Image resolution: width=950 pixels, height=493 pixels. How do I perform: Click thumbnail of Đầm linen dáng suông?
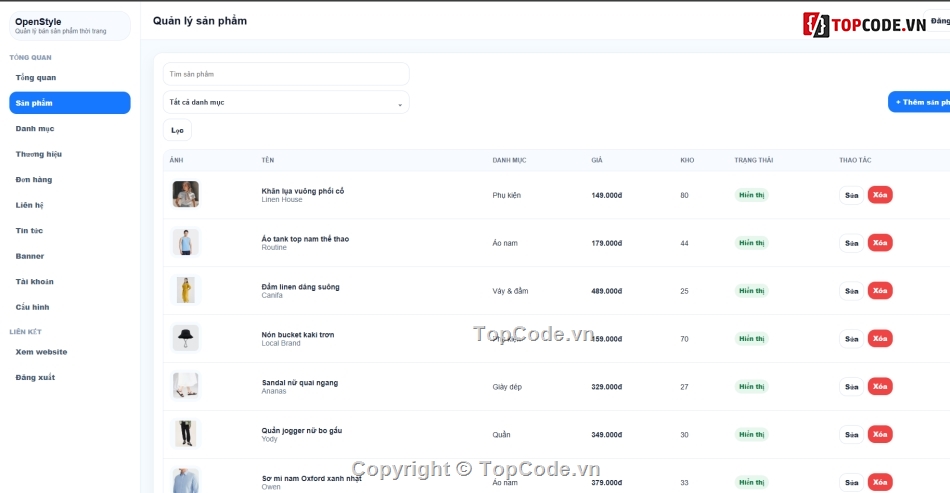coord(185,290)
